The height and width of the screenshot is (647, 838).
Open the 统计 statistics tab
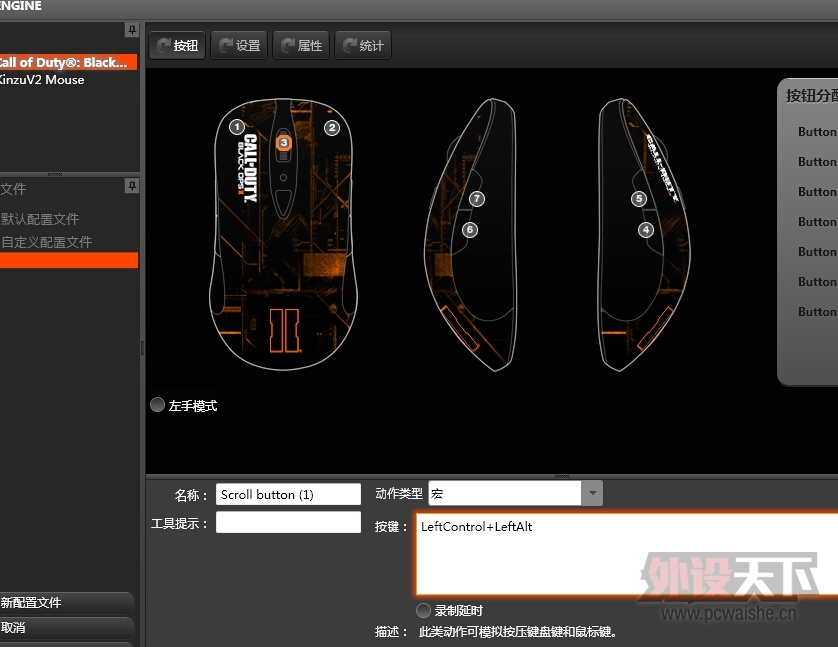(x=363, y=45)
